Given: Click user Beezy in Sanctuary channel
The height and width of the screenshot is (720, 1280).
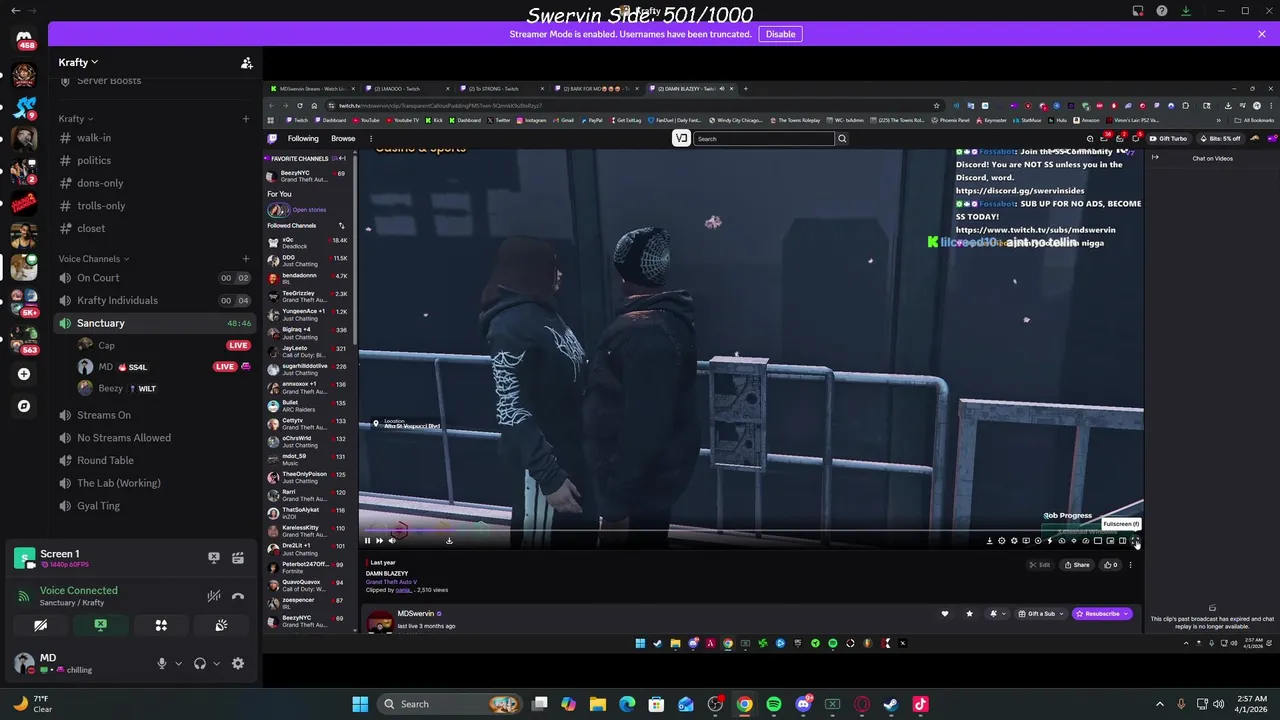Looking at the screenshot, I should click(x=164, y=388).
